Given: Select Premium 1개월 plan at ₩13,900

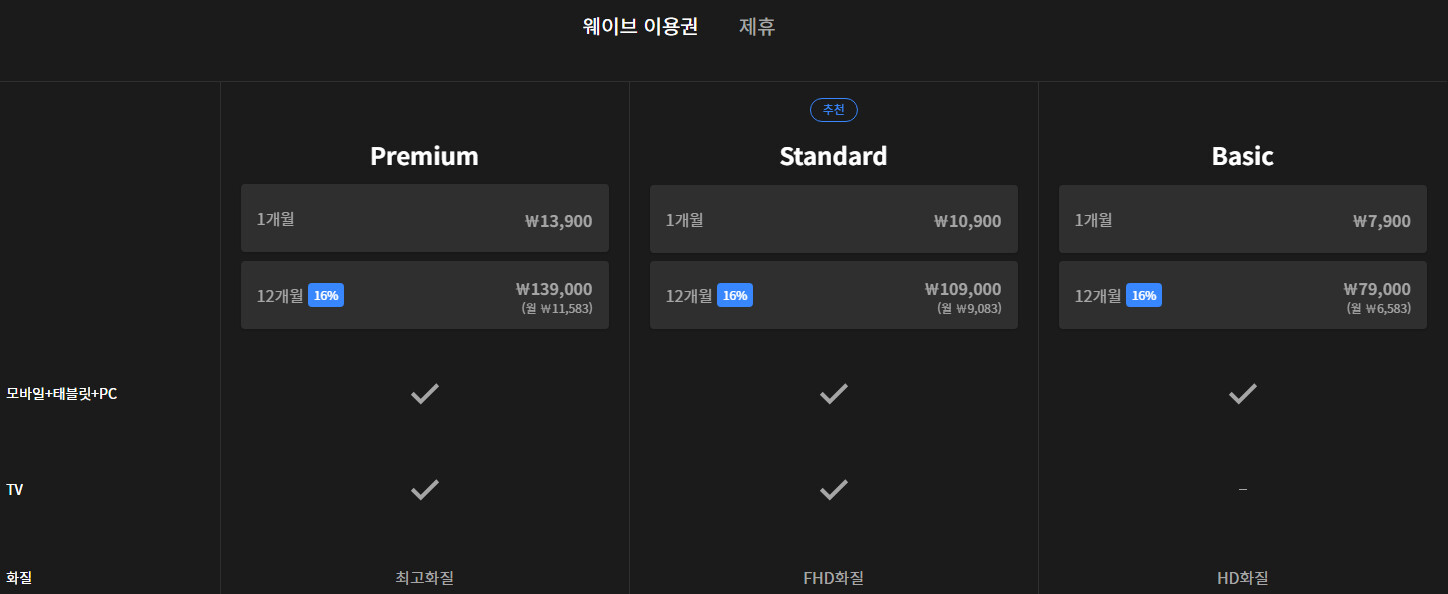Looking at the screenshot, I should (x=424, y=219).
